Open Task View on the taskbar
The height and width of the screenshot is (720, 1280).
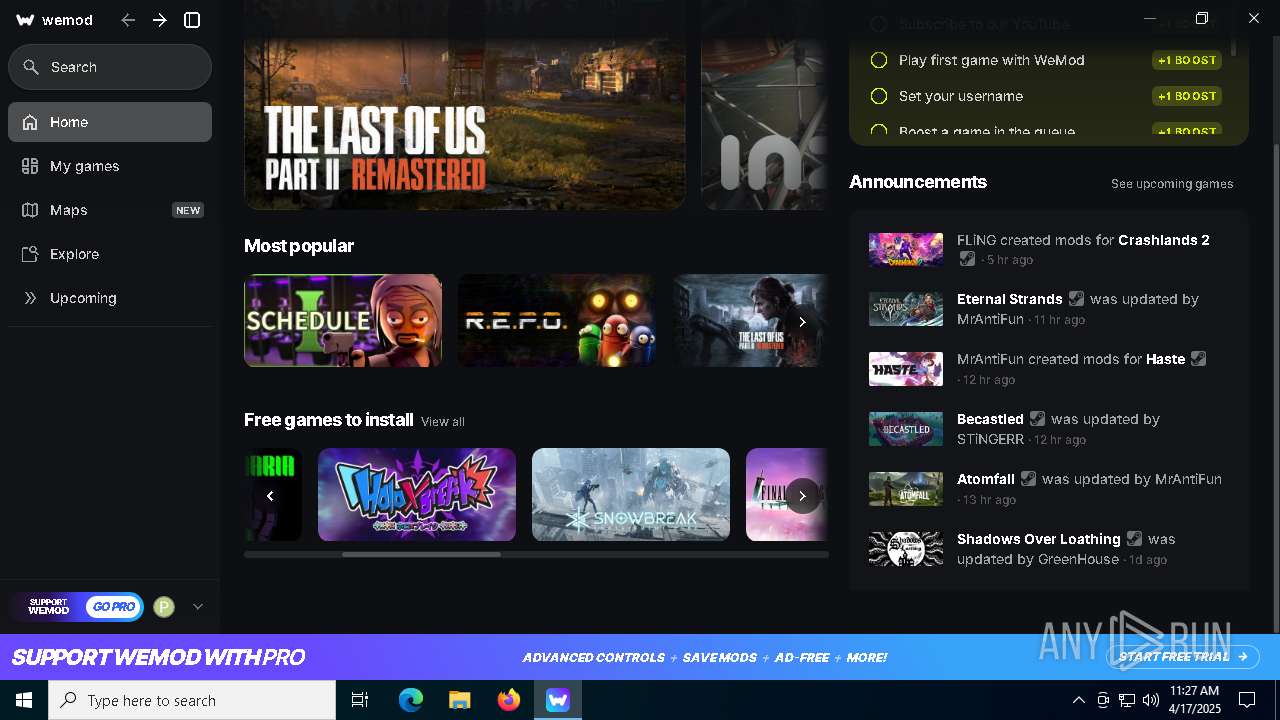coord(360,700)
